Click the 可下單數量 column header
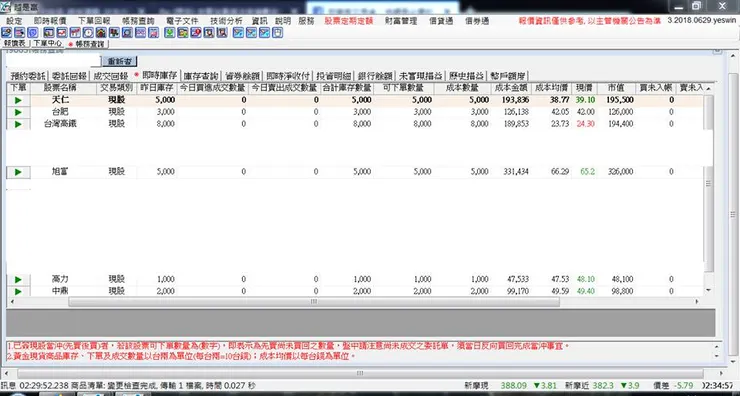Image resolution: width=740 pixels, height=396 pixels. 403,88
